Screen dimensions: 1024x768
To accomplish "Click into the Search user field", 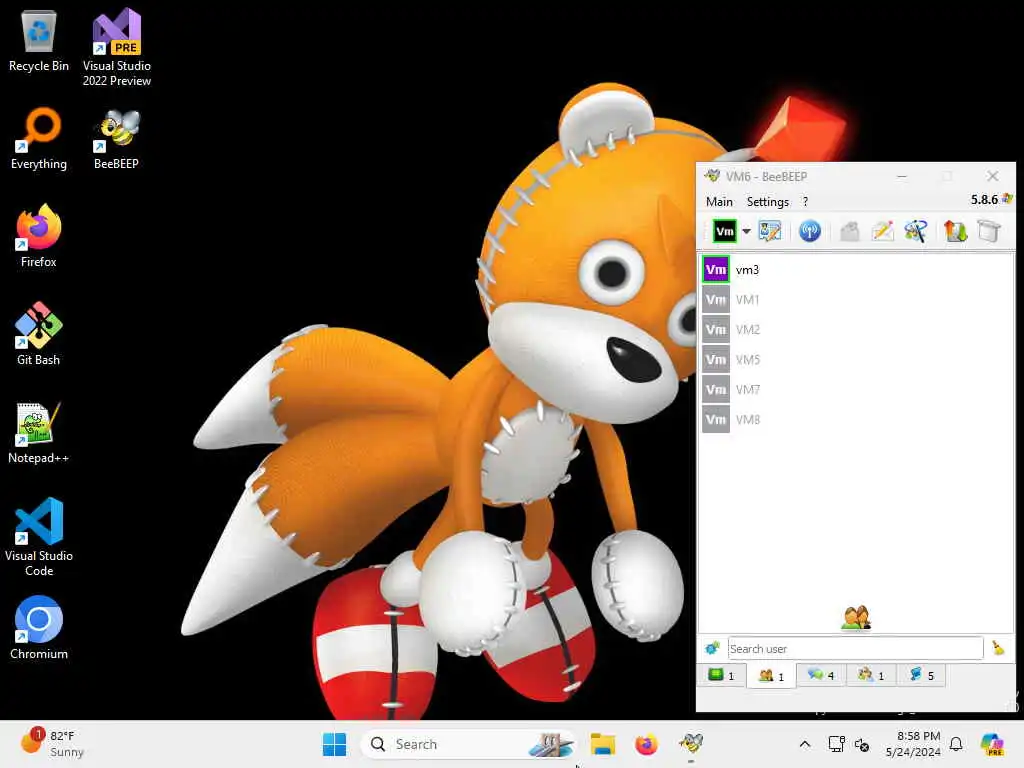I will tap(856, 648).
